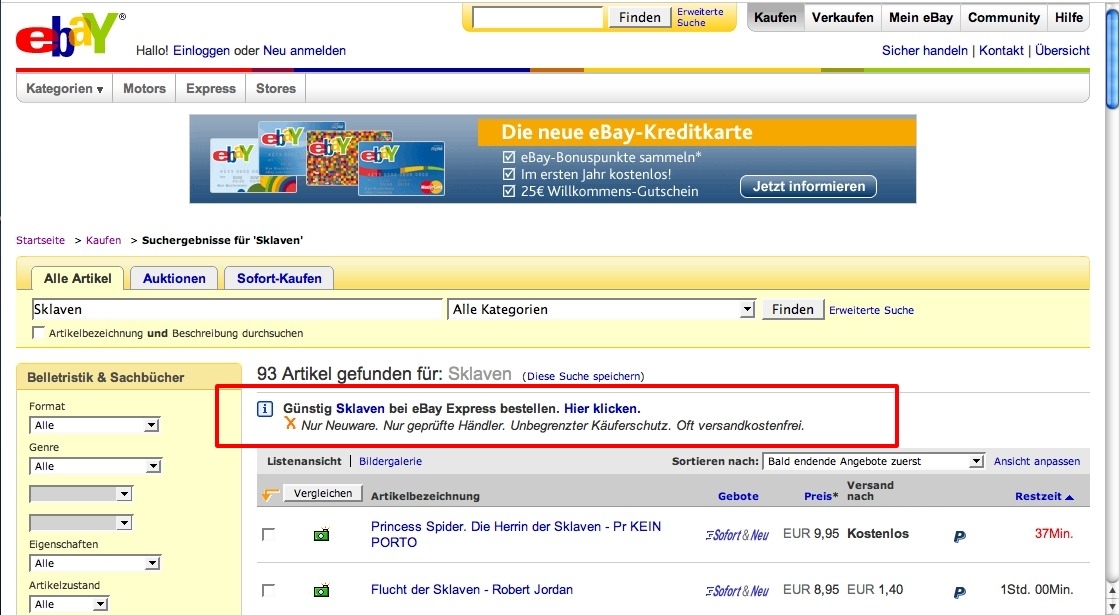The image size is (1119, 615).
Task: Click the blue info icon in the Express notice
Action: pyautogui.click(x=265, y=409)
